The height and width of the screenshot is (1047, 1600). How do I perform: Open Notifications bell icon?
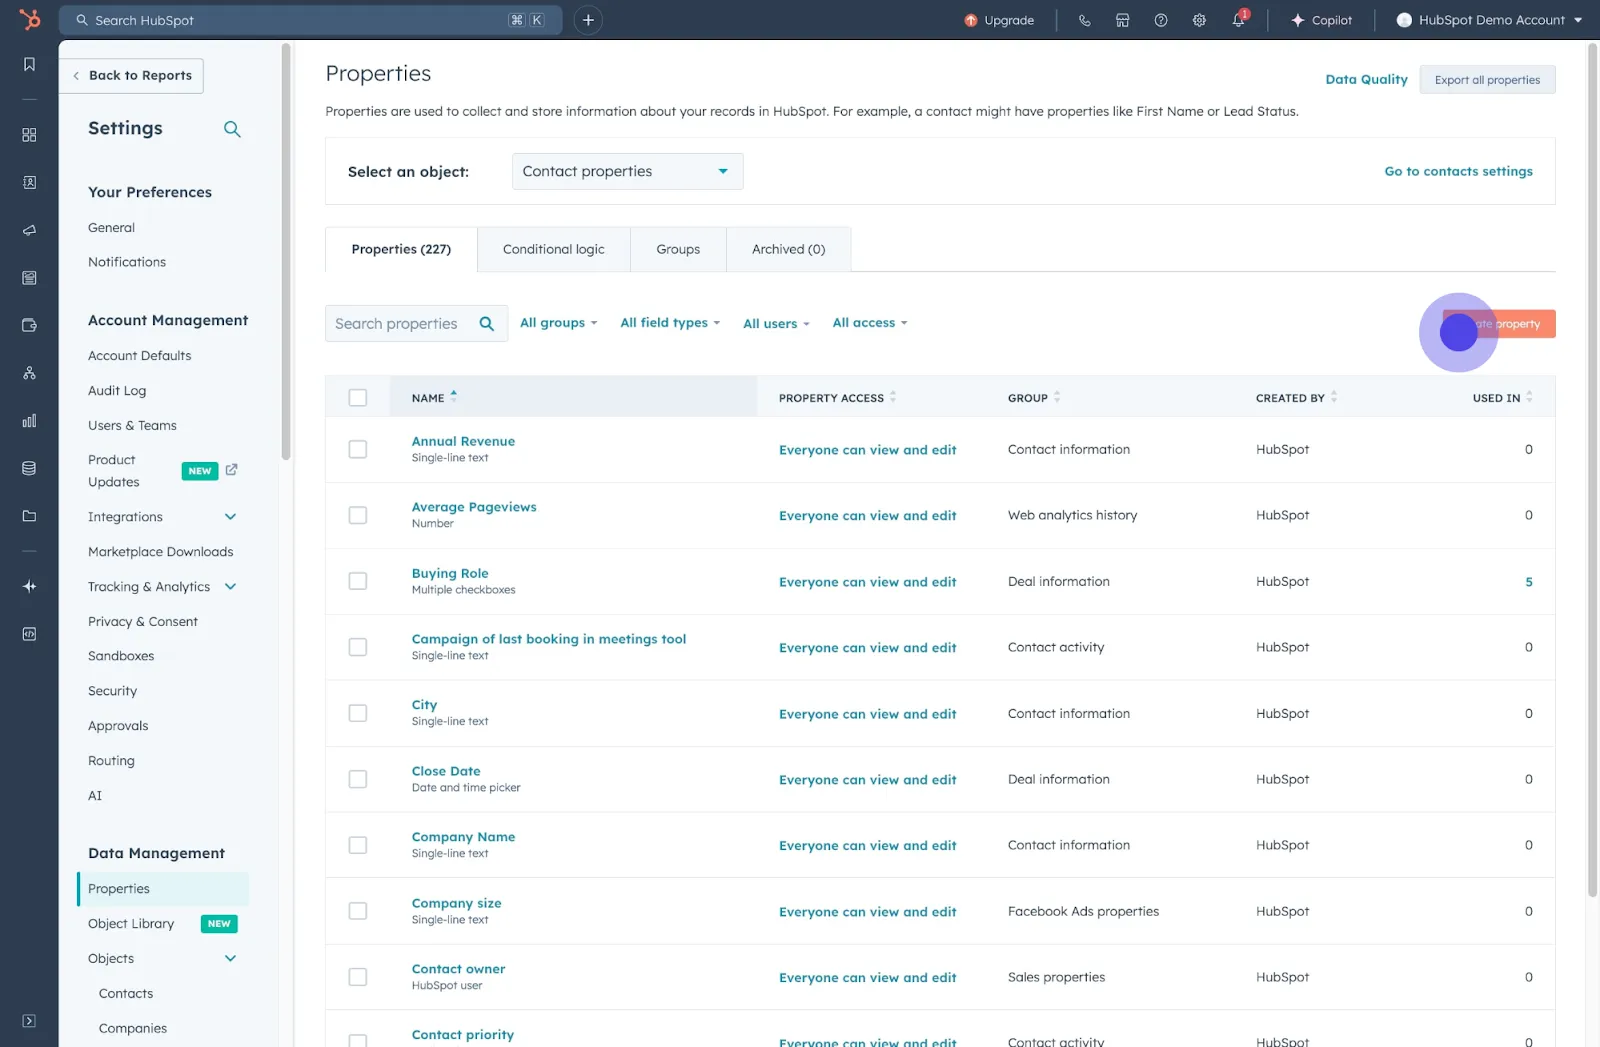pyautogui.click(x=1238, y=20)
